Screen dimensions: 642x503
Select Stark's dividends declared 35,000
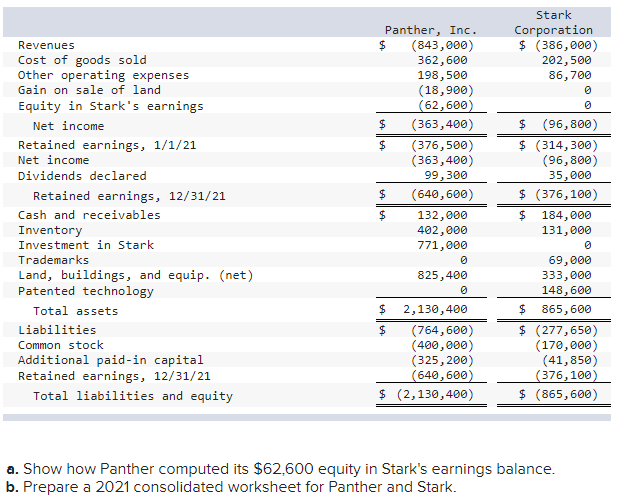570,175
